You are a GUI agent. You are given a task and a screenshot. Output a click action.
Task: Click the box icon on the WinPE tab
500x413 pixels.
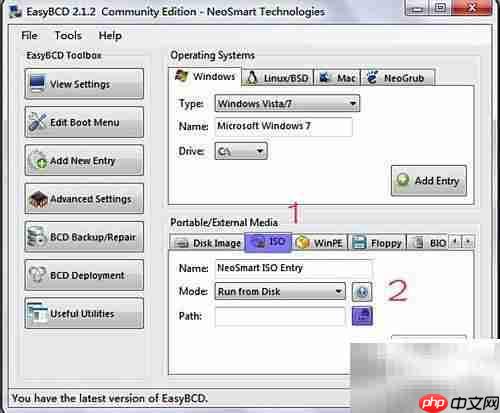coord(303,243)
